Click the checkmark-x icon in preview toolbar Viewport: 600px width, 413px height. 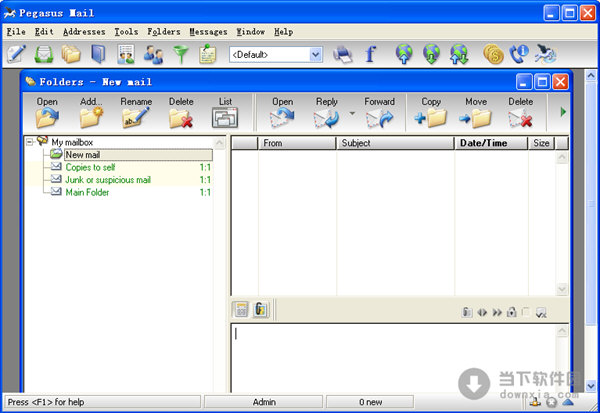pyautogui.click(x=541, y=313)
